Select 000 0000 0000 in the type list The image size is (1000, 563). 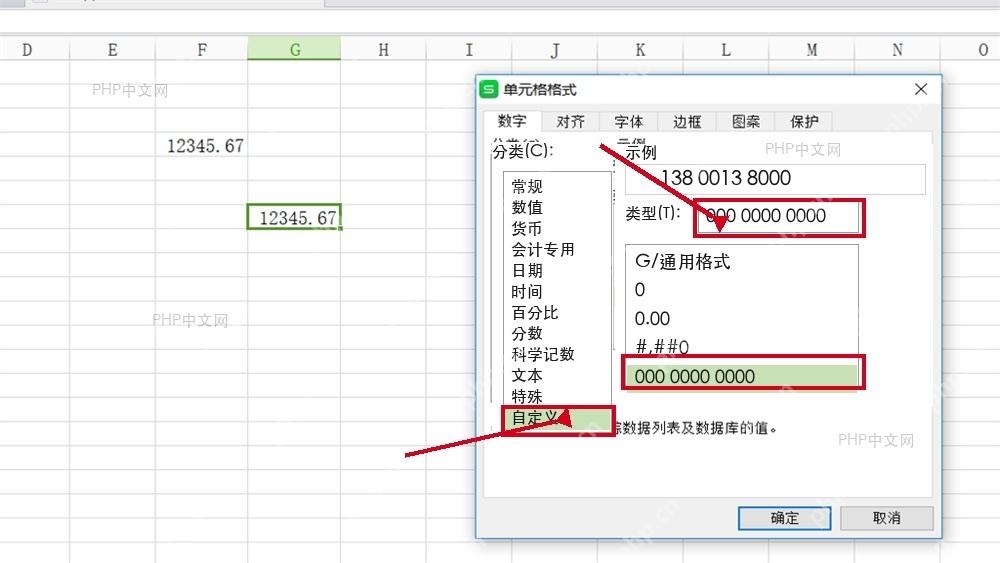(742, 376)
